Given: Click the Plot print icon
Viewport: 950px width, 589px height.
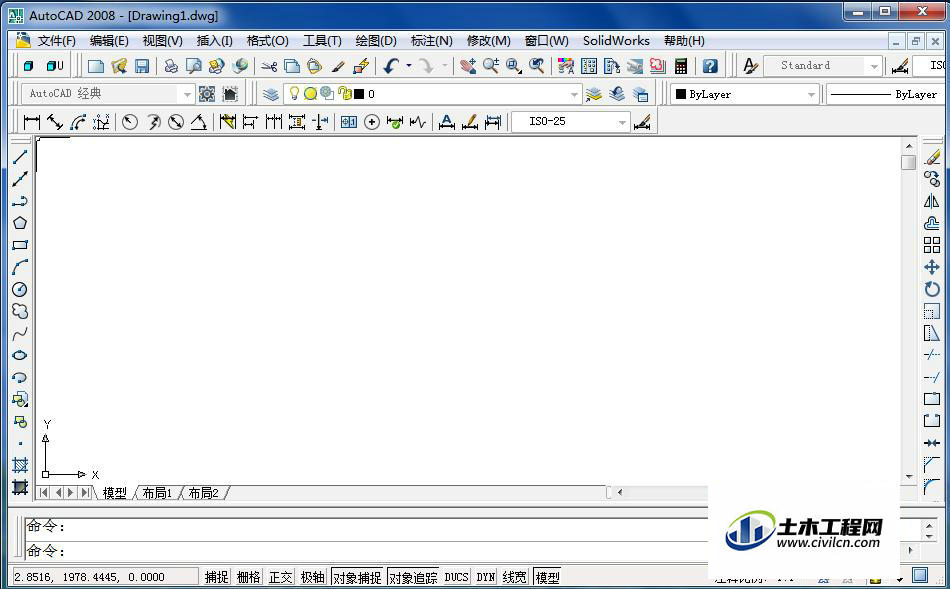Looking at the screenshot, I should click(171, 65).
